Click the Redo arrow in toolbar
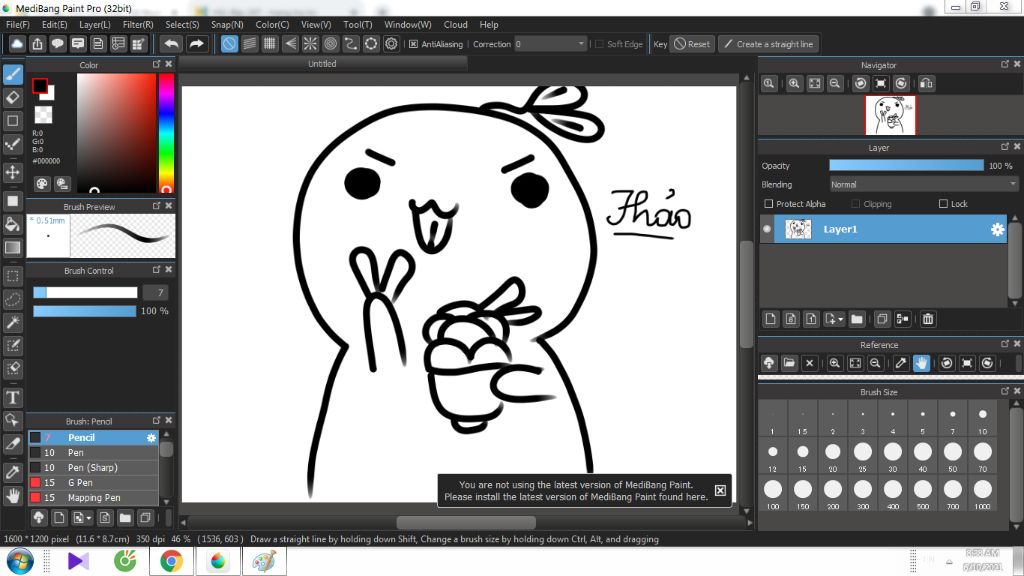Screen dimensions: 1024x576 click(x=196, y=44)
